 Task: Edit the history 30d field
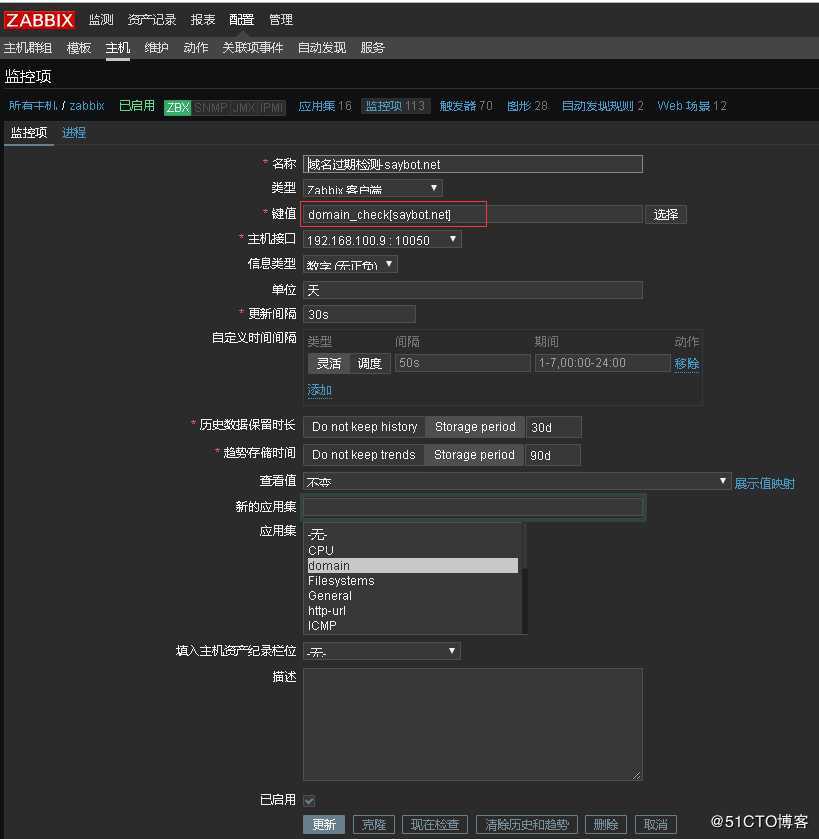[553, 427]
